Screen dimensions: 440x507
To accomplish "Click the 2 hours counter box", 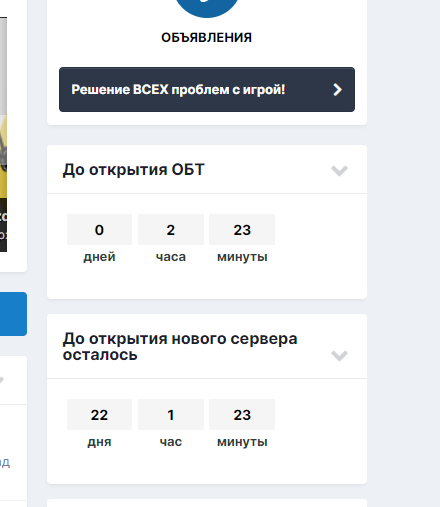I will [x=171, y=230].
